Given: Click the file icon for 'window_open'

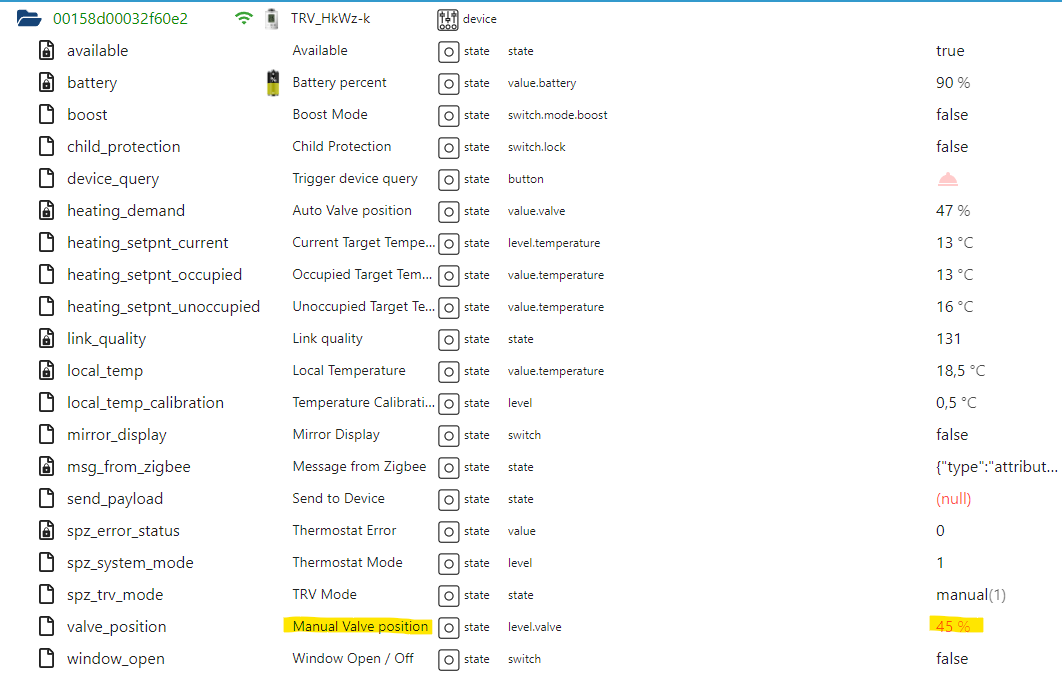Looking at the screenshot, I should pos(46,658).
